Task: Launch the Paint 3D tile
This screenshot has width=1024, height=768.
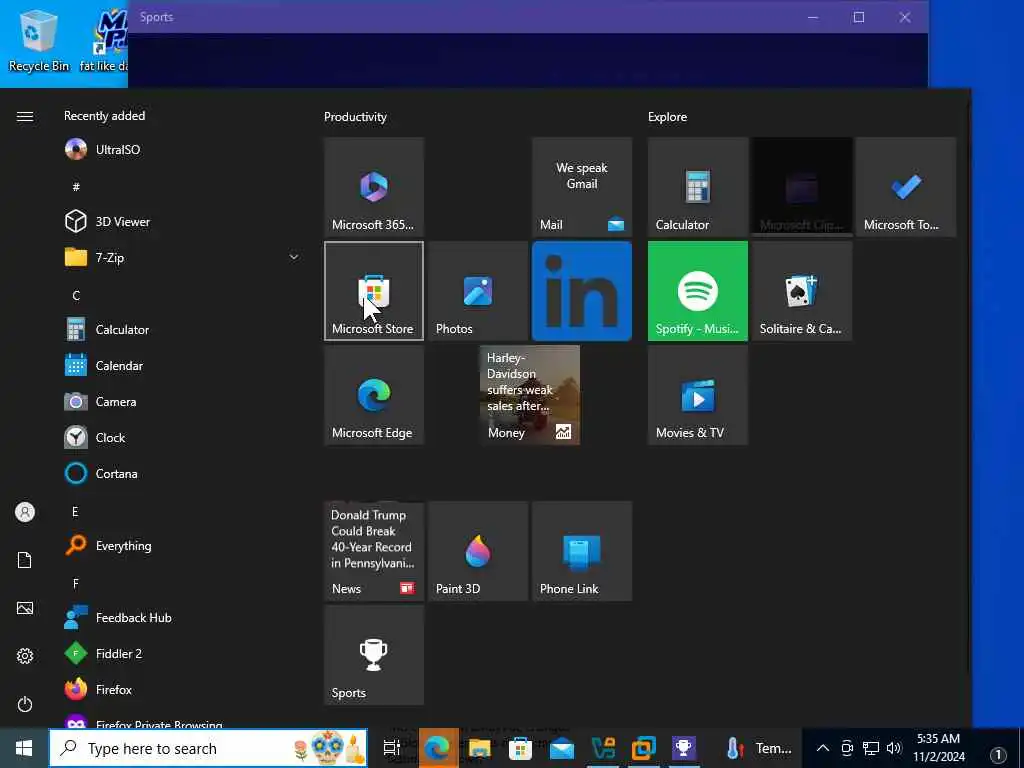Action: (x=478, y=551)
